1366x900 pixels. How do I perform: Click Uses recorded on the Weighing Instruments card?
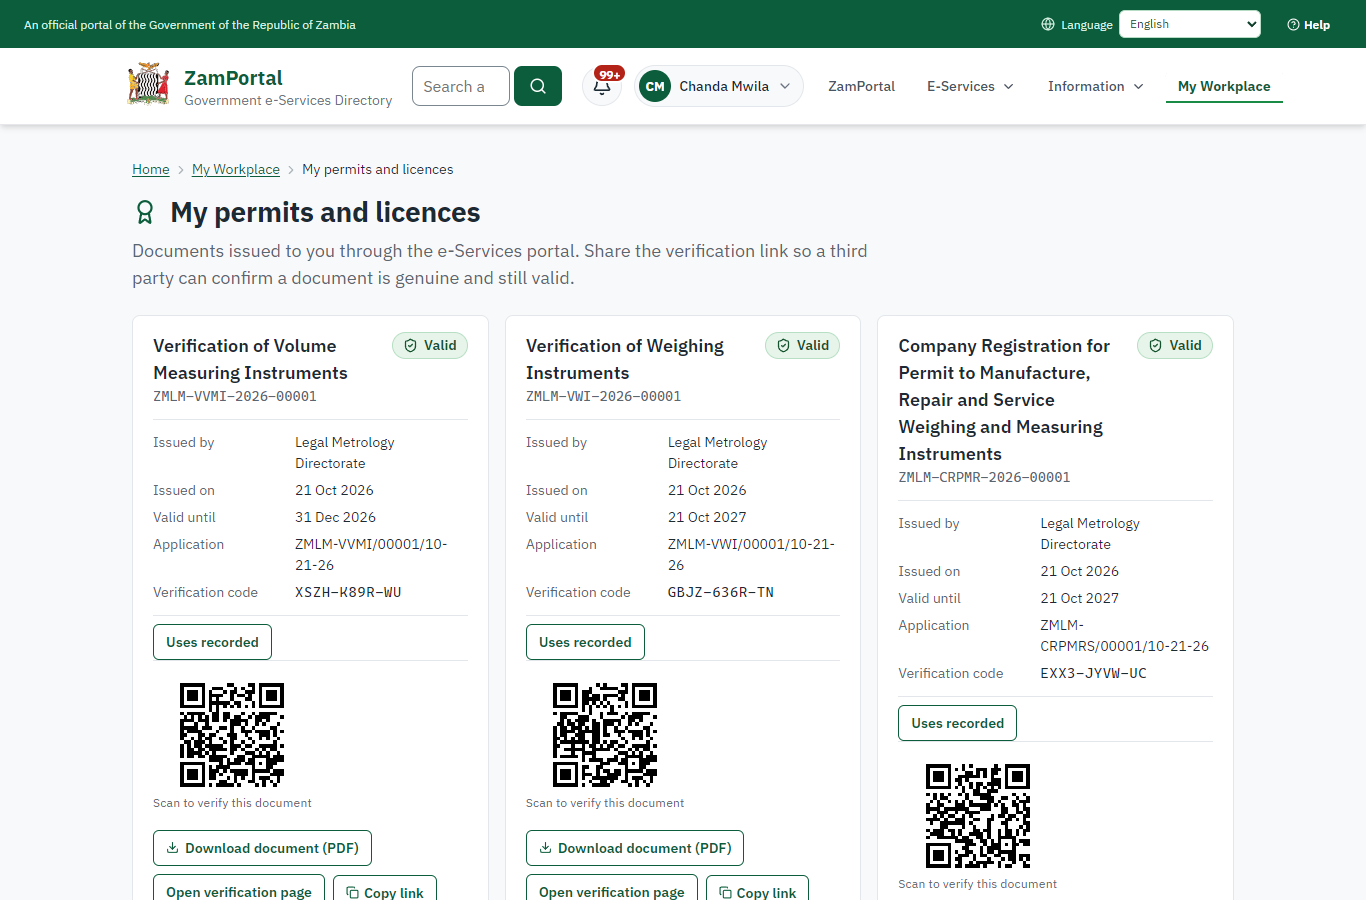(585, 642)
